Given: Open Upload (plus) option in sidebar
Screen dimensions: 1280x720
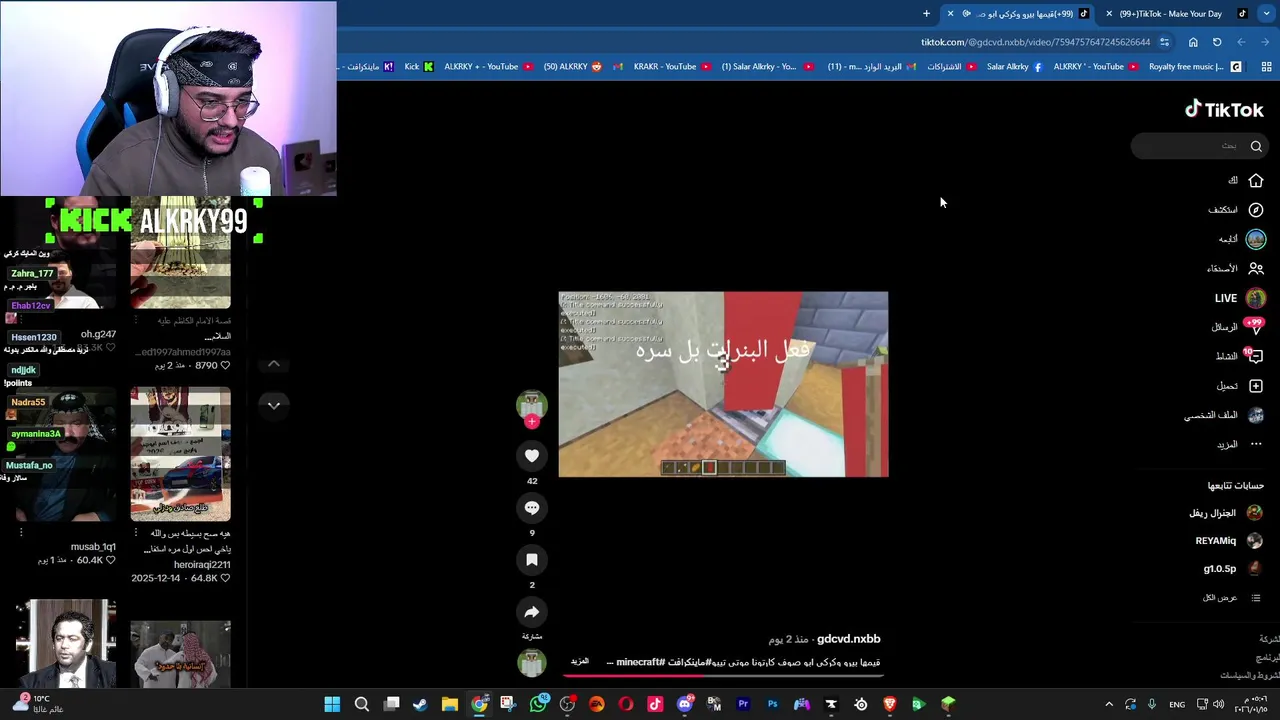Looking at the screenshot, I should coord(1239,386).
